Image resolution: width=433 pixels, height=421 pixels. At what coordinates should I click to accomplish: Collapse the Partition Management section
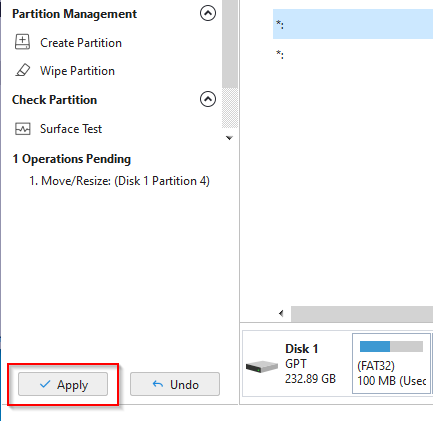(x=208, y=13)
